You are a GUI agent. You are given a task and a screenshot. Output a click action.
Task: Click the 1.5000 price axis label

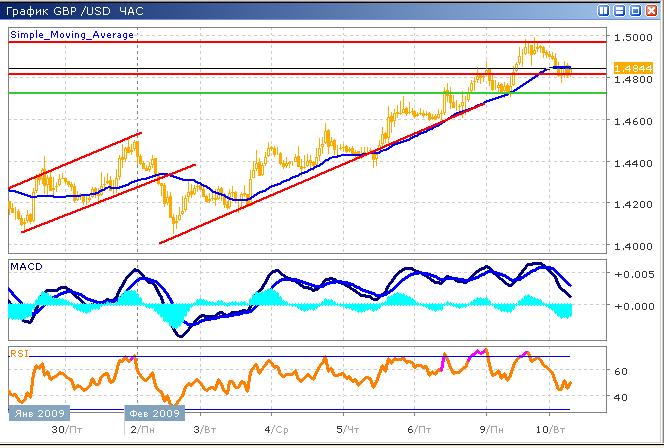click(629, 37)
